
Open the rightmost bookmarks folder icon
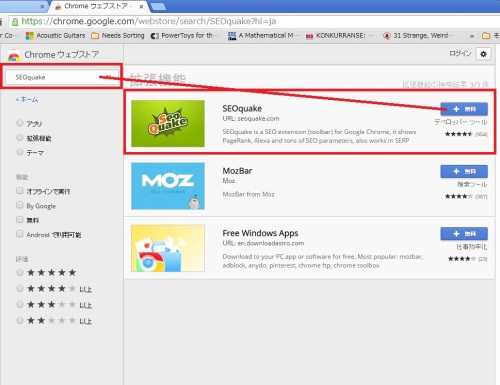[x=486, y=35]
